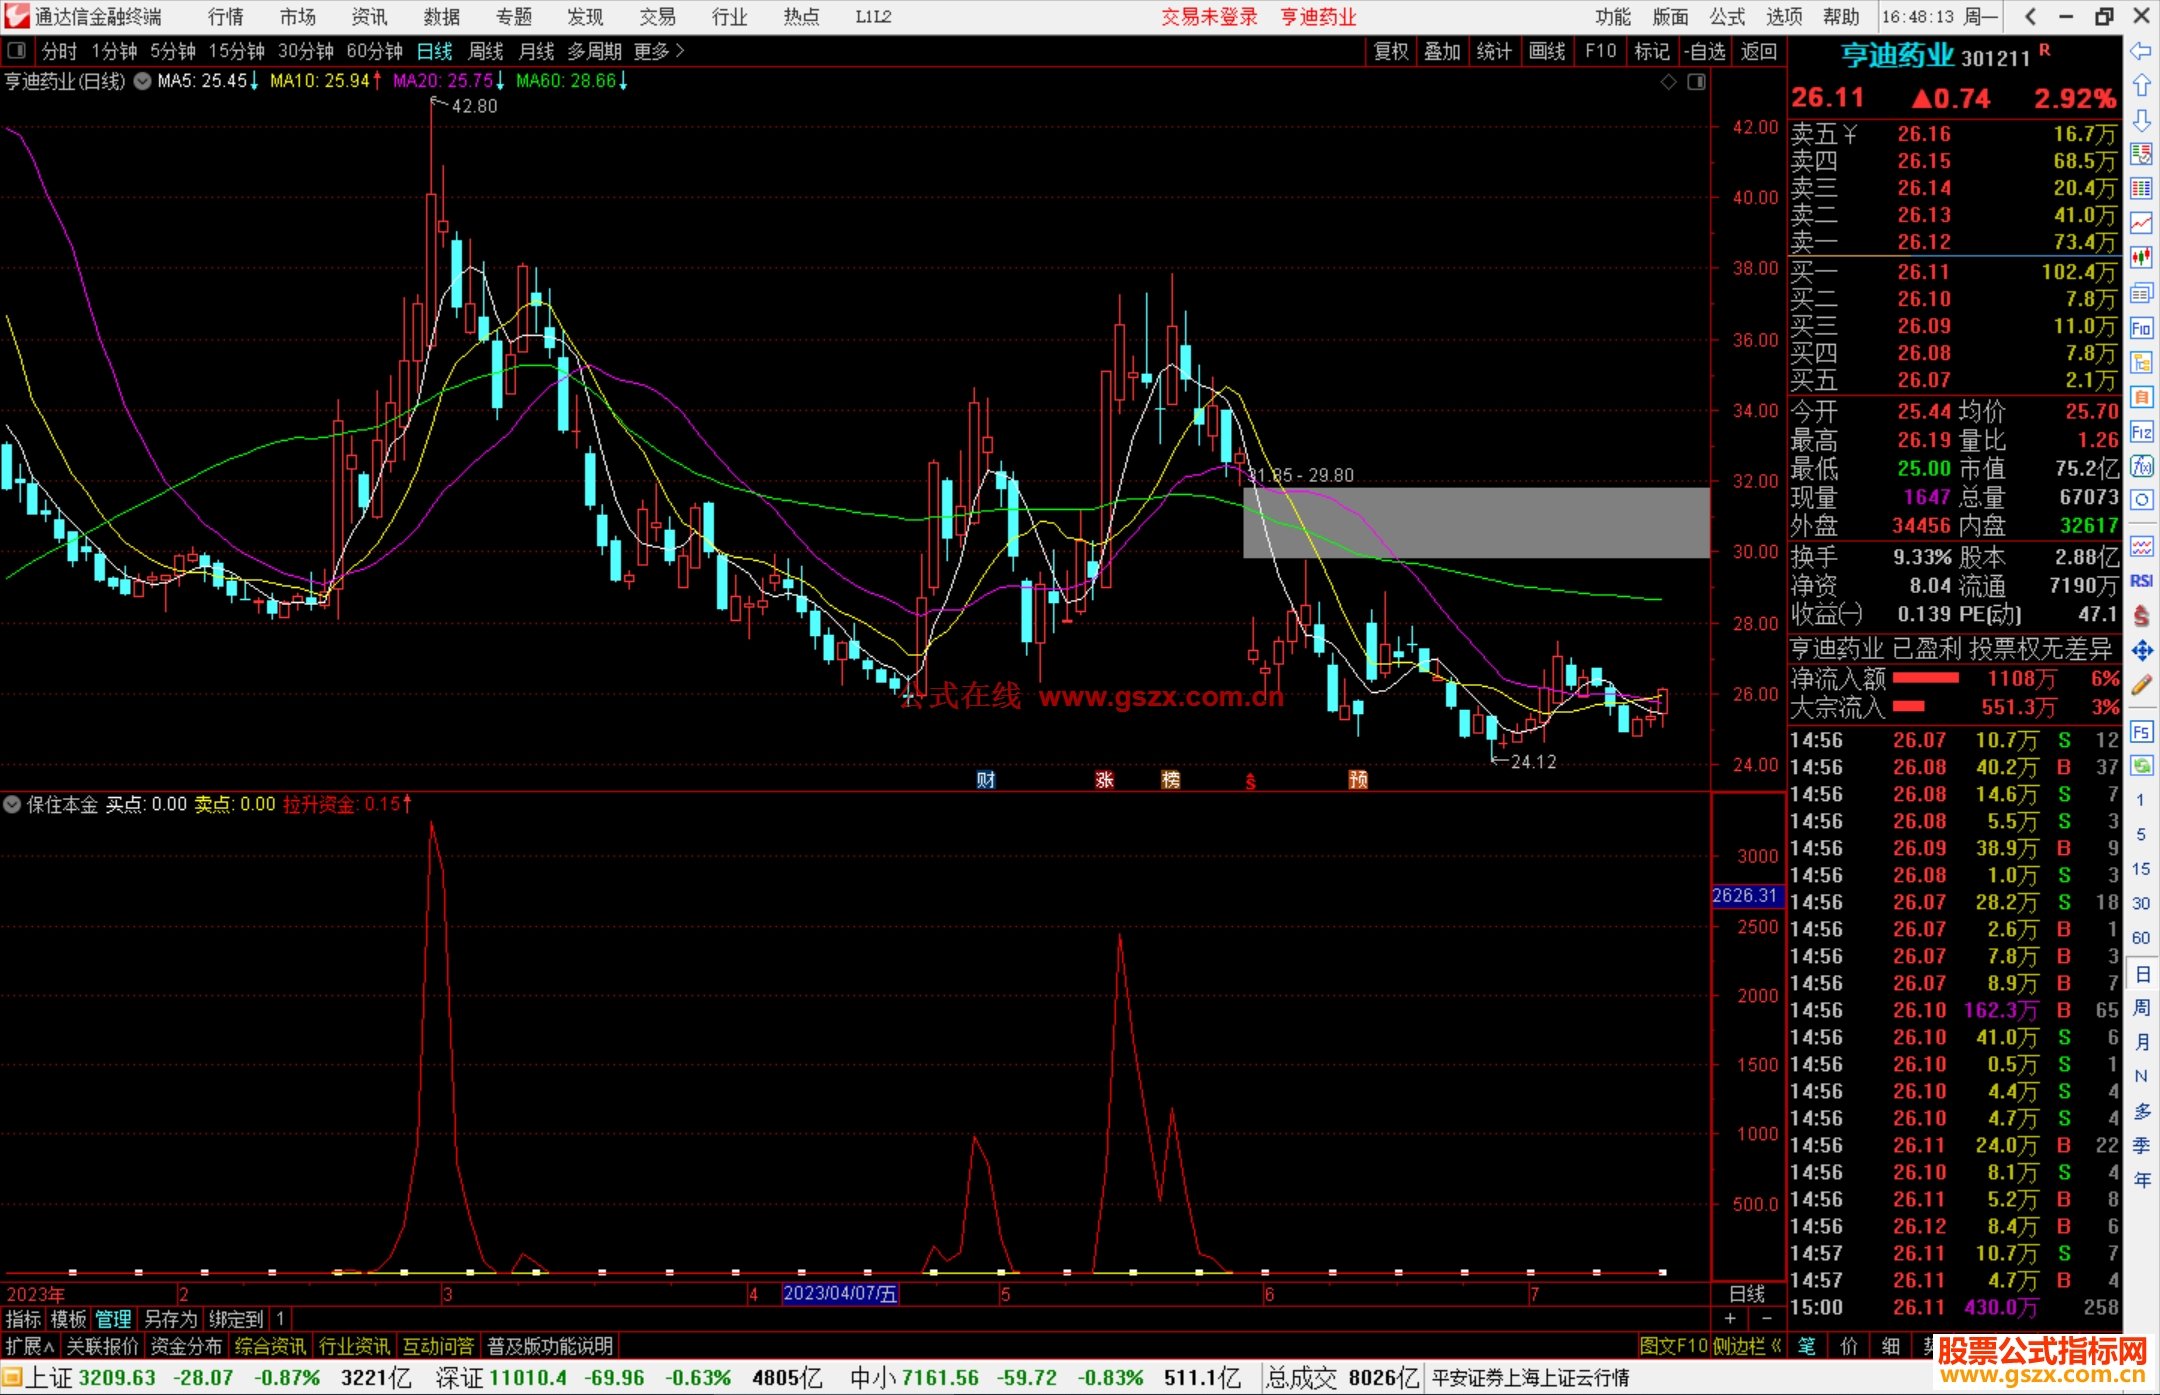Viewport: 2160px width, 1395px height.
Task: Click the 另存为 button
Action: click(171, 1319)
